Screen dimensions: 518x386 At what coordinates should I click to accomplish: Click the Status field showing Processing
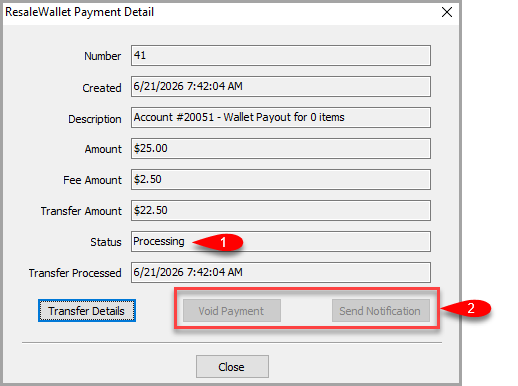281,241
